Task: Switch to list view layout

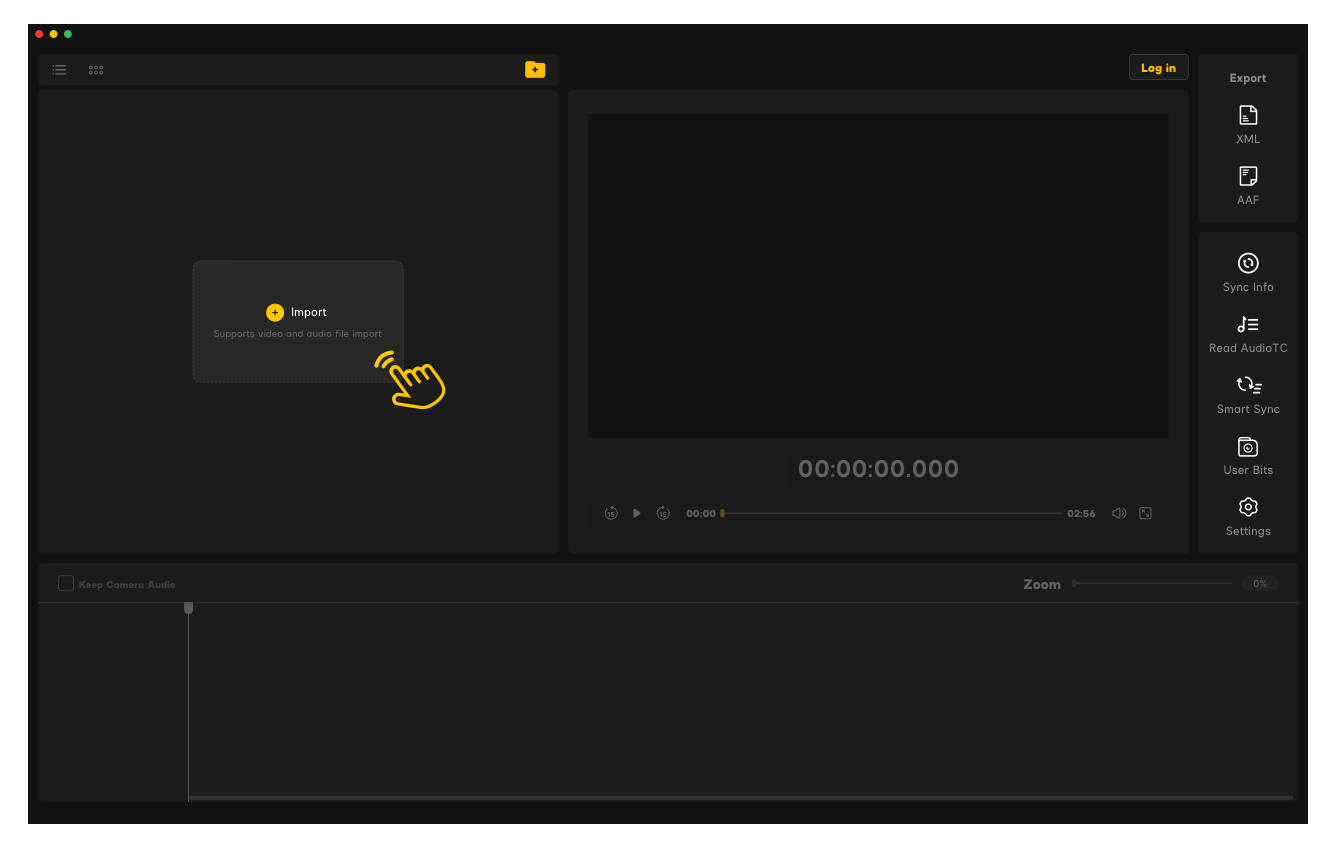Action: pyautogui.click(x=60, y=70)
